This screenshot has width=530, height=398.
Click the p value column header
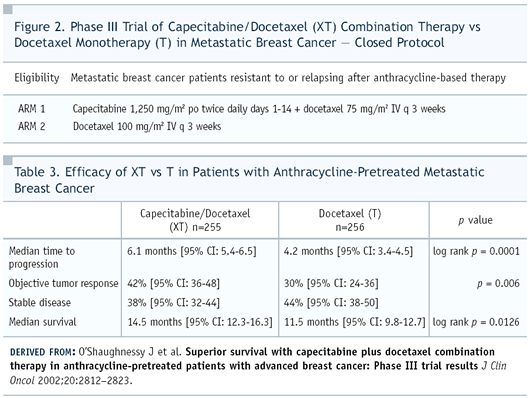pyautogui.click(x=476, y=220)
